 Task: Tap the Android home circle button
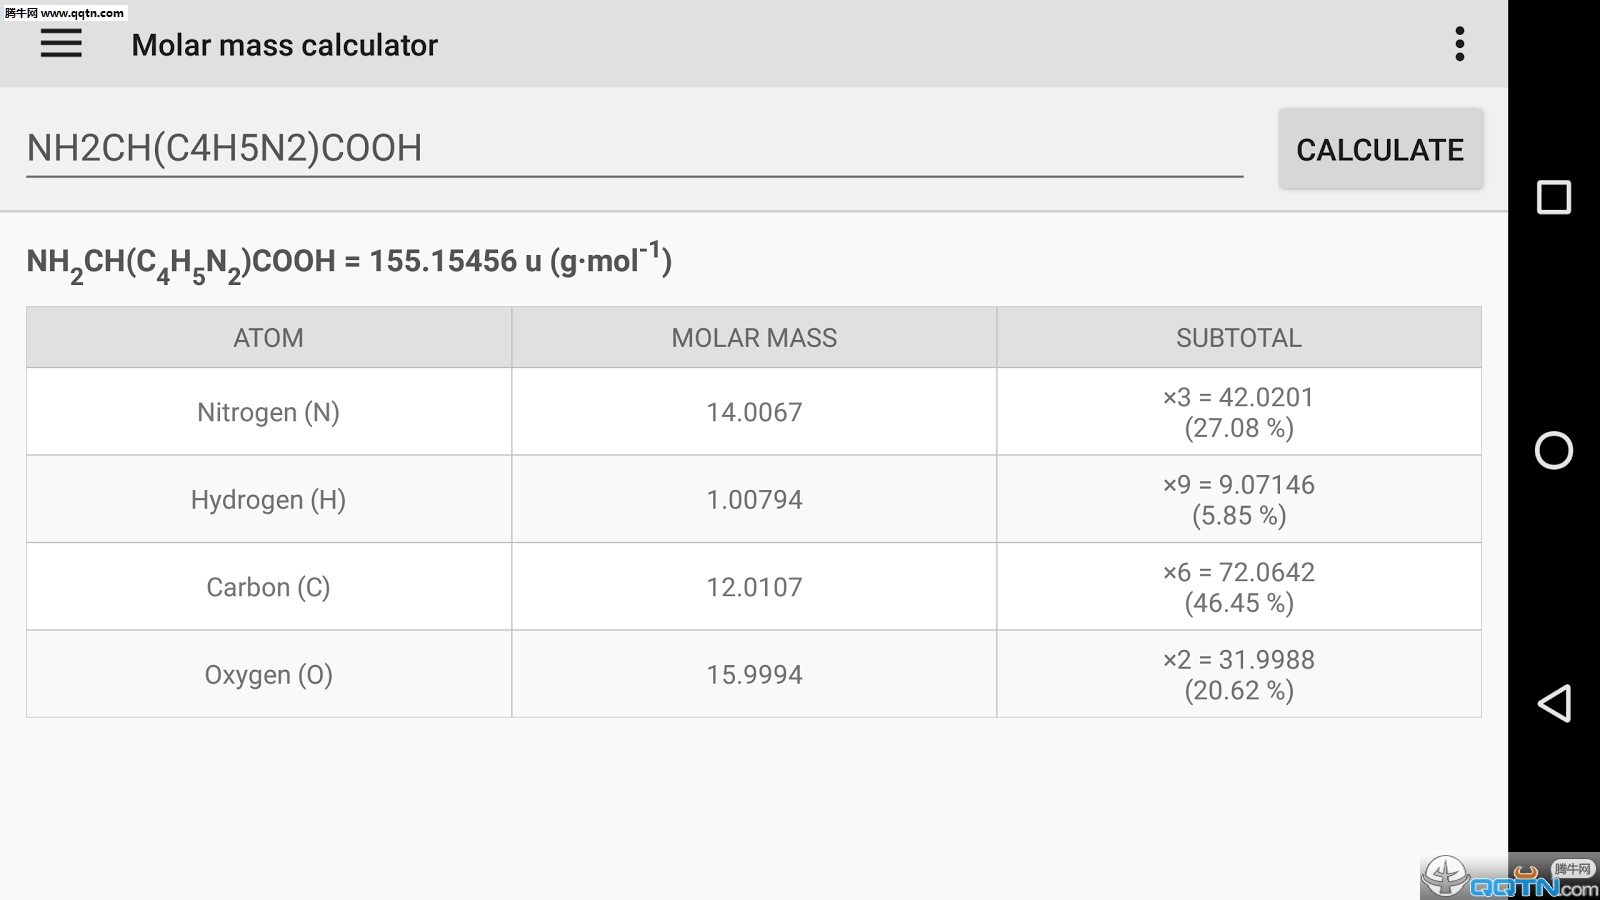(1553, 450)
